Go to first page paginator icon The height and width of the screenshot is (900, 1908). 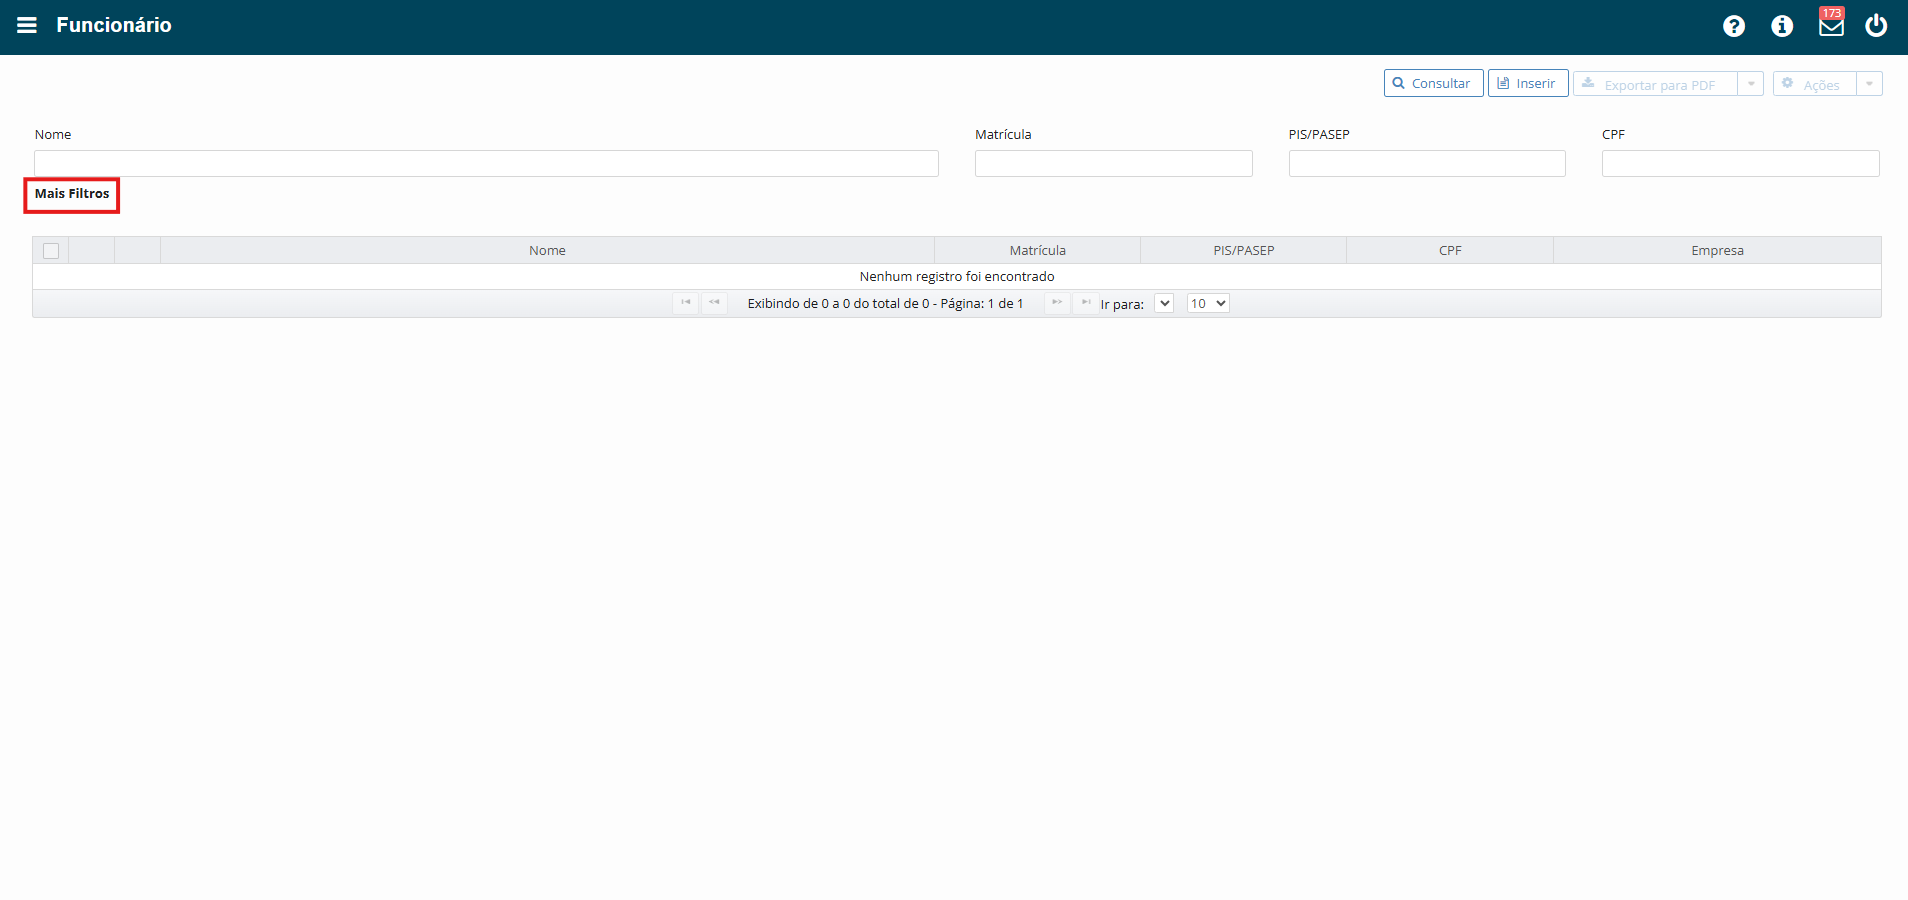686,303
